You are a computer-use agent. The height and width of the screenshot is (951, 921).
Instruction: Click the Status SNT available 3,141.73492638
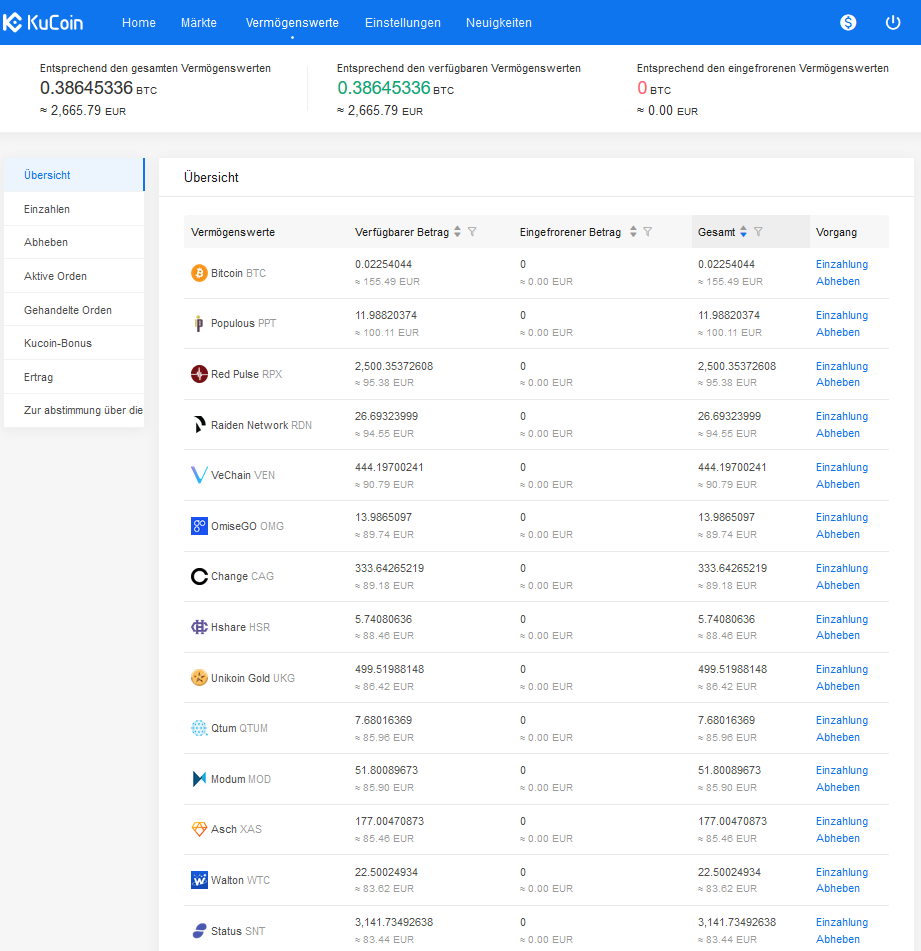[394, 922]
